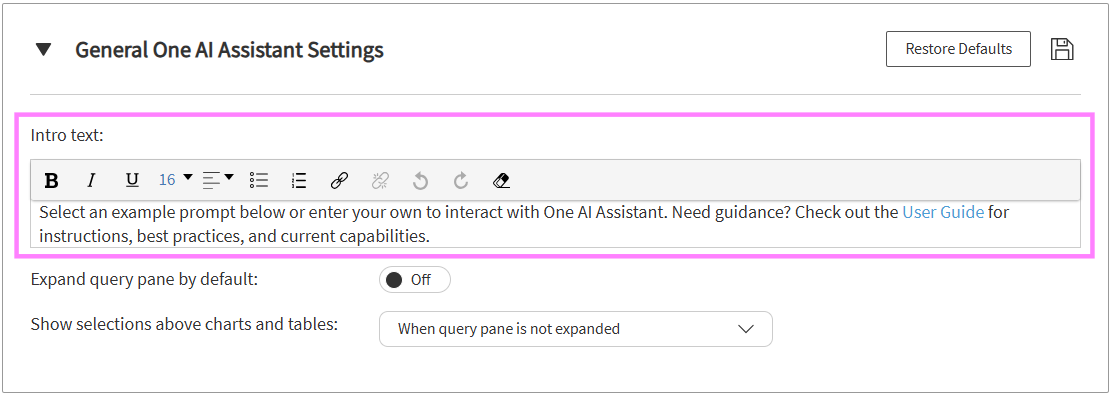
Task: Save settings with the floppy disk icon
Action: [x=1061, y=50]
